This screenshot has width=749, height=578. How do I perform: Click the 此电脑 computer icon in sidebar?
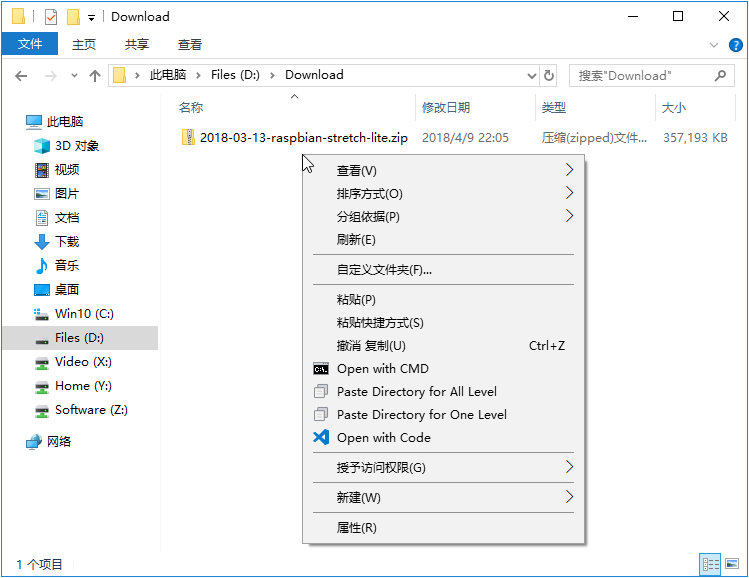coord(33,122)
